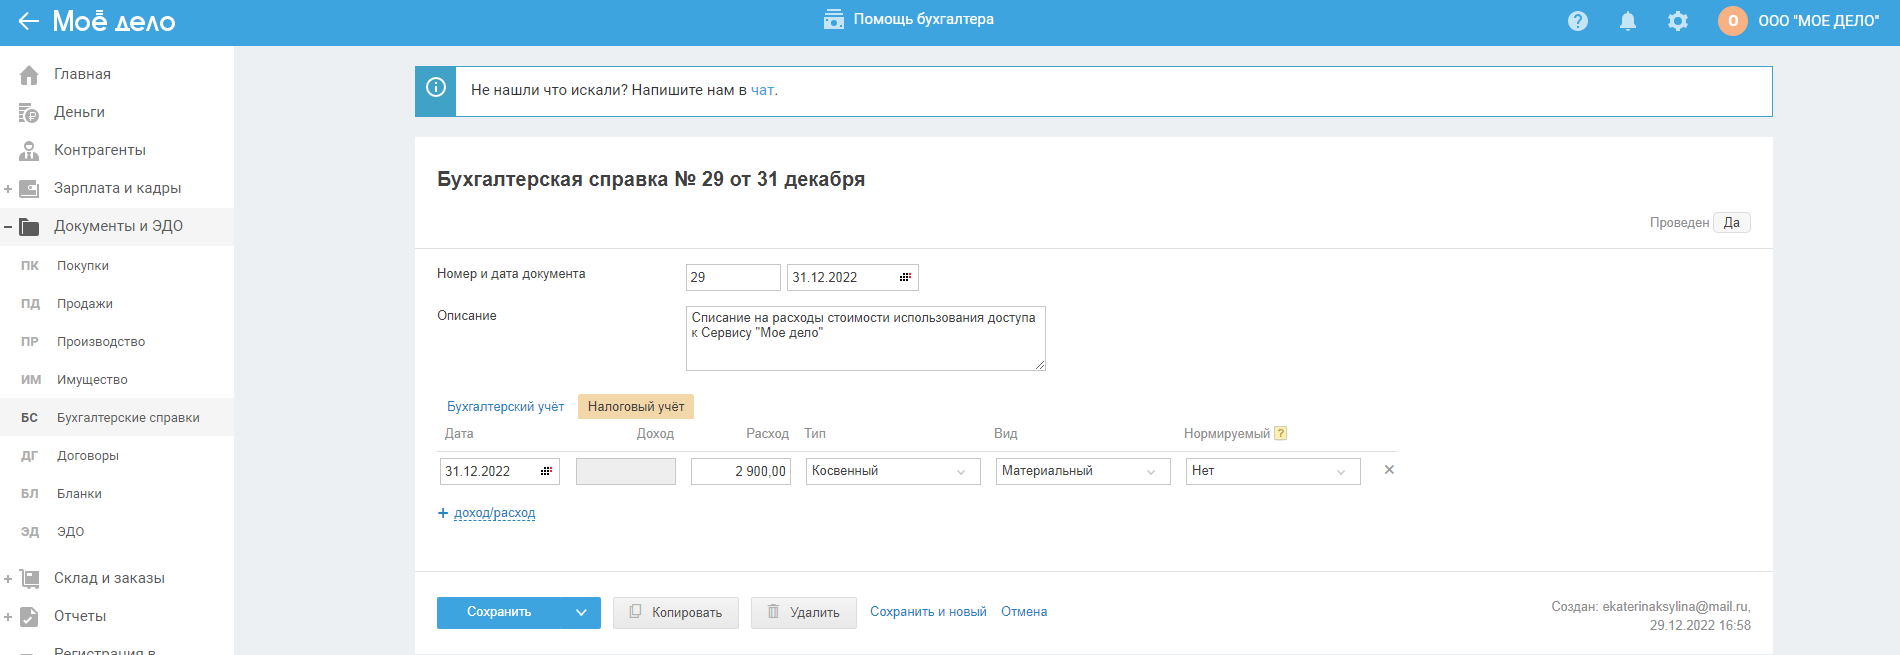Image resolution: width=1900 pixels, height=655 pixels.
Task: Expand Зарплата и кадры with plus sign
Action: click(x=8, y=189)
